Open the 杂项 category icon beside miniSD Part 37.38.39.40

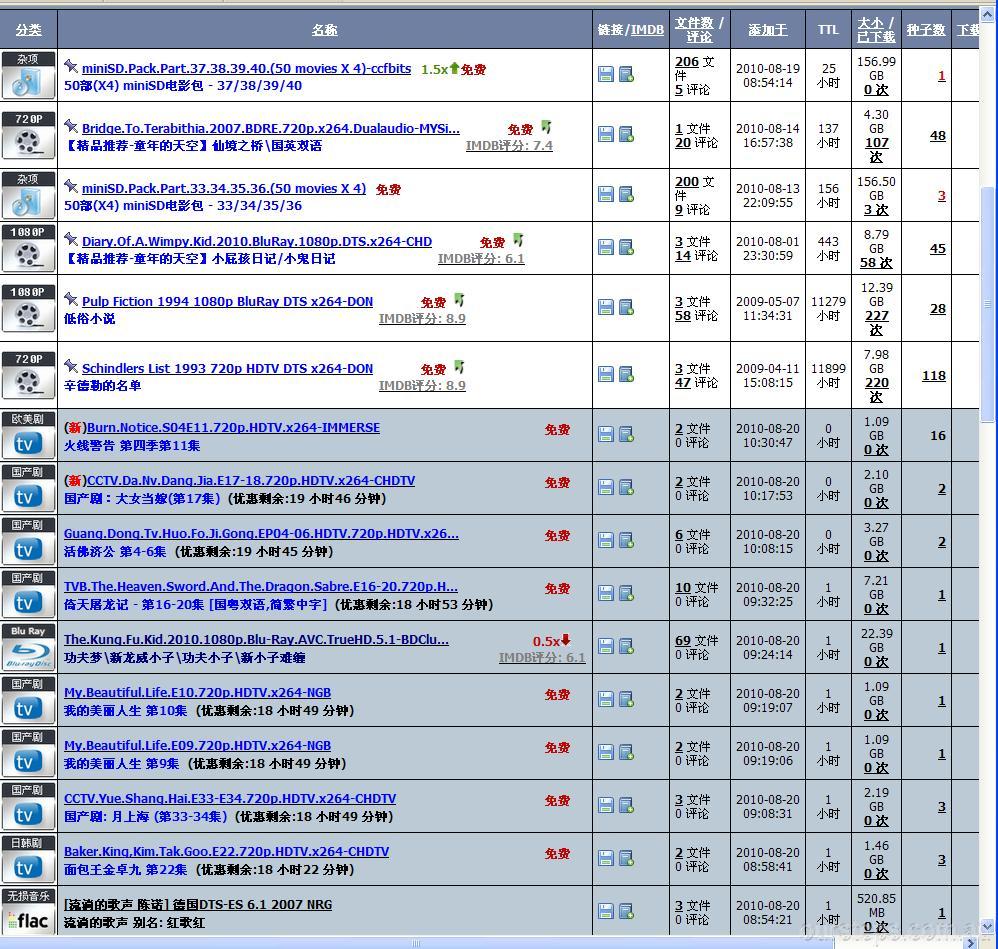click(28, 75)
